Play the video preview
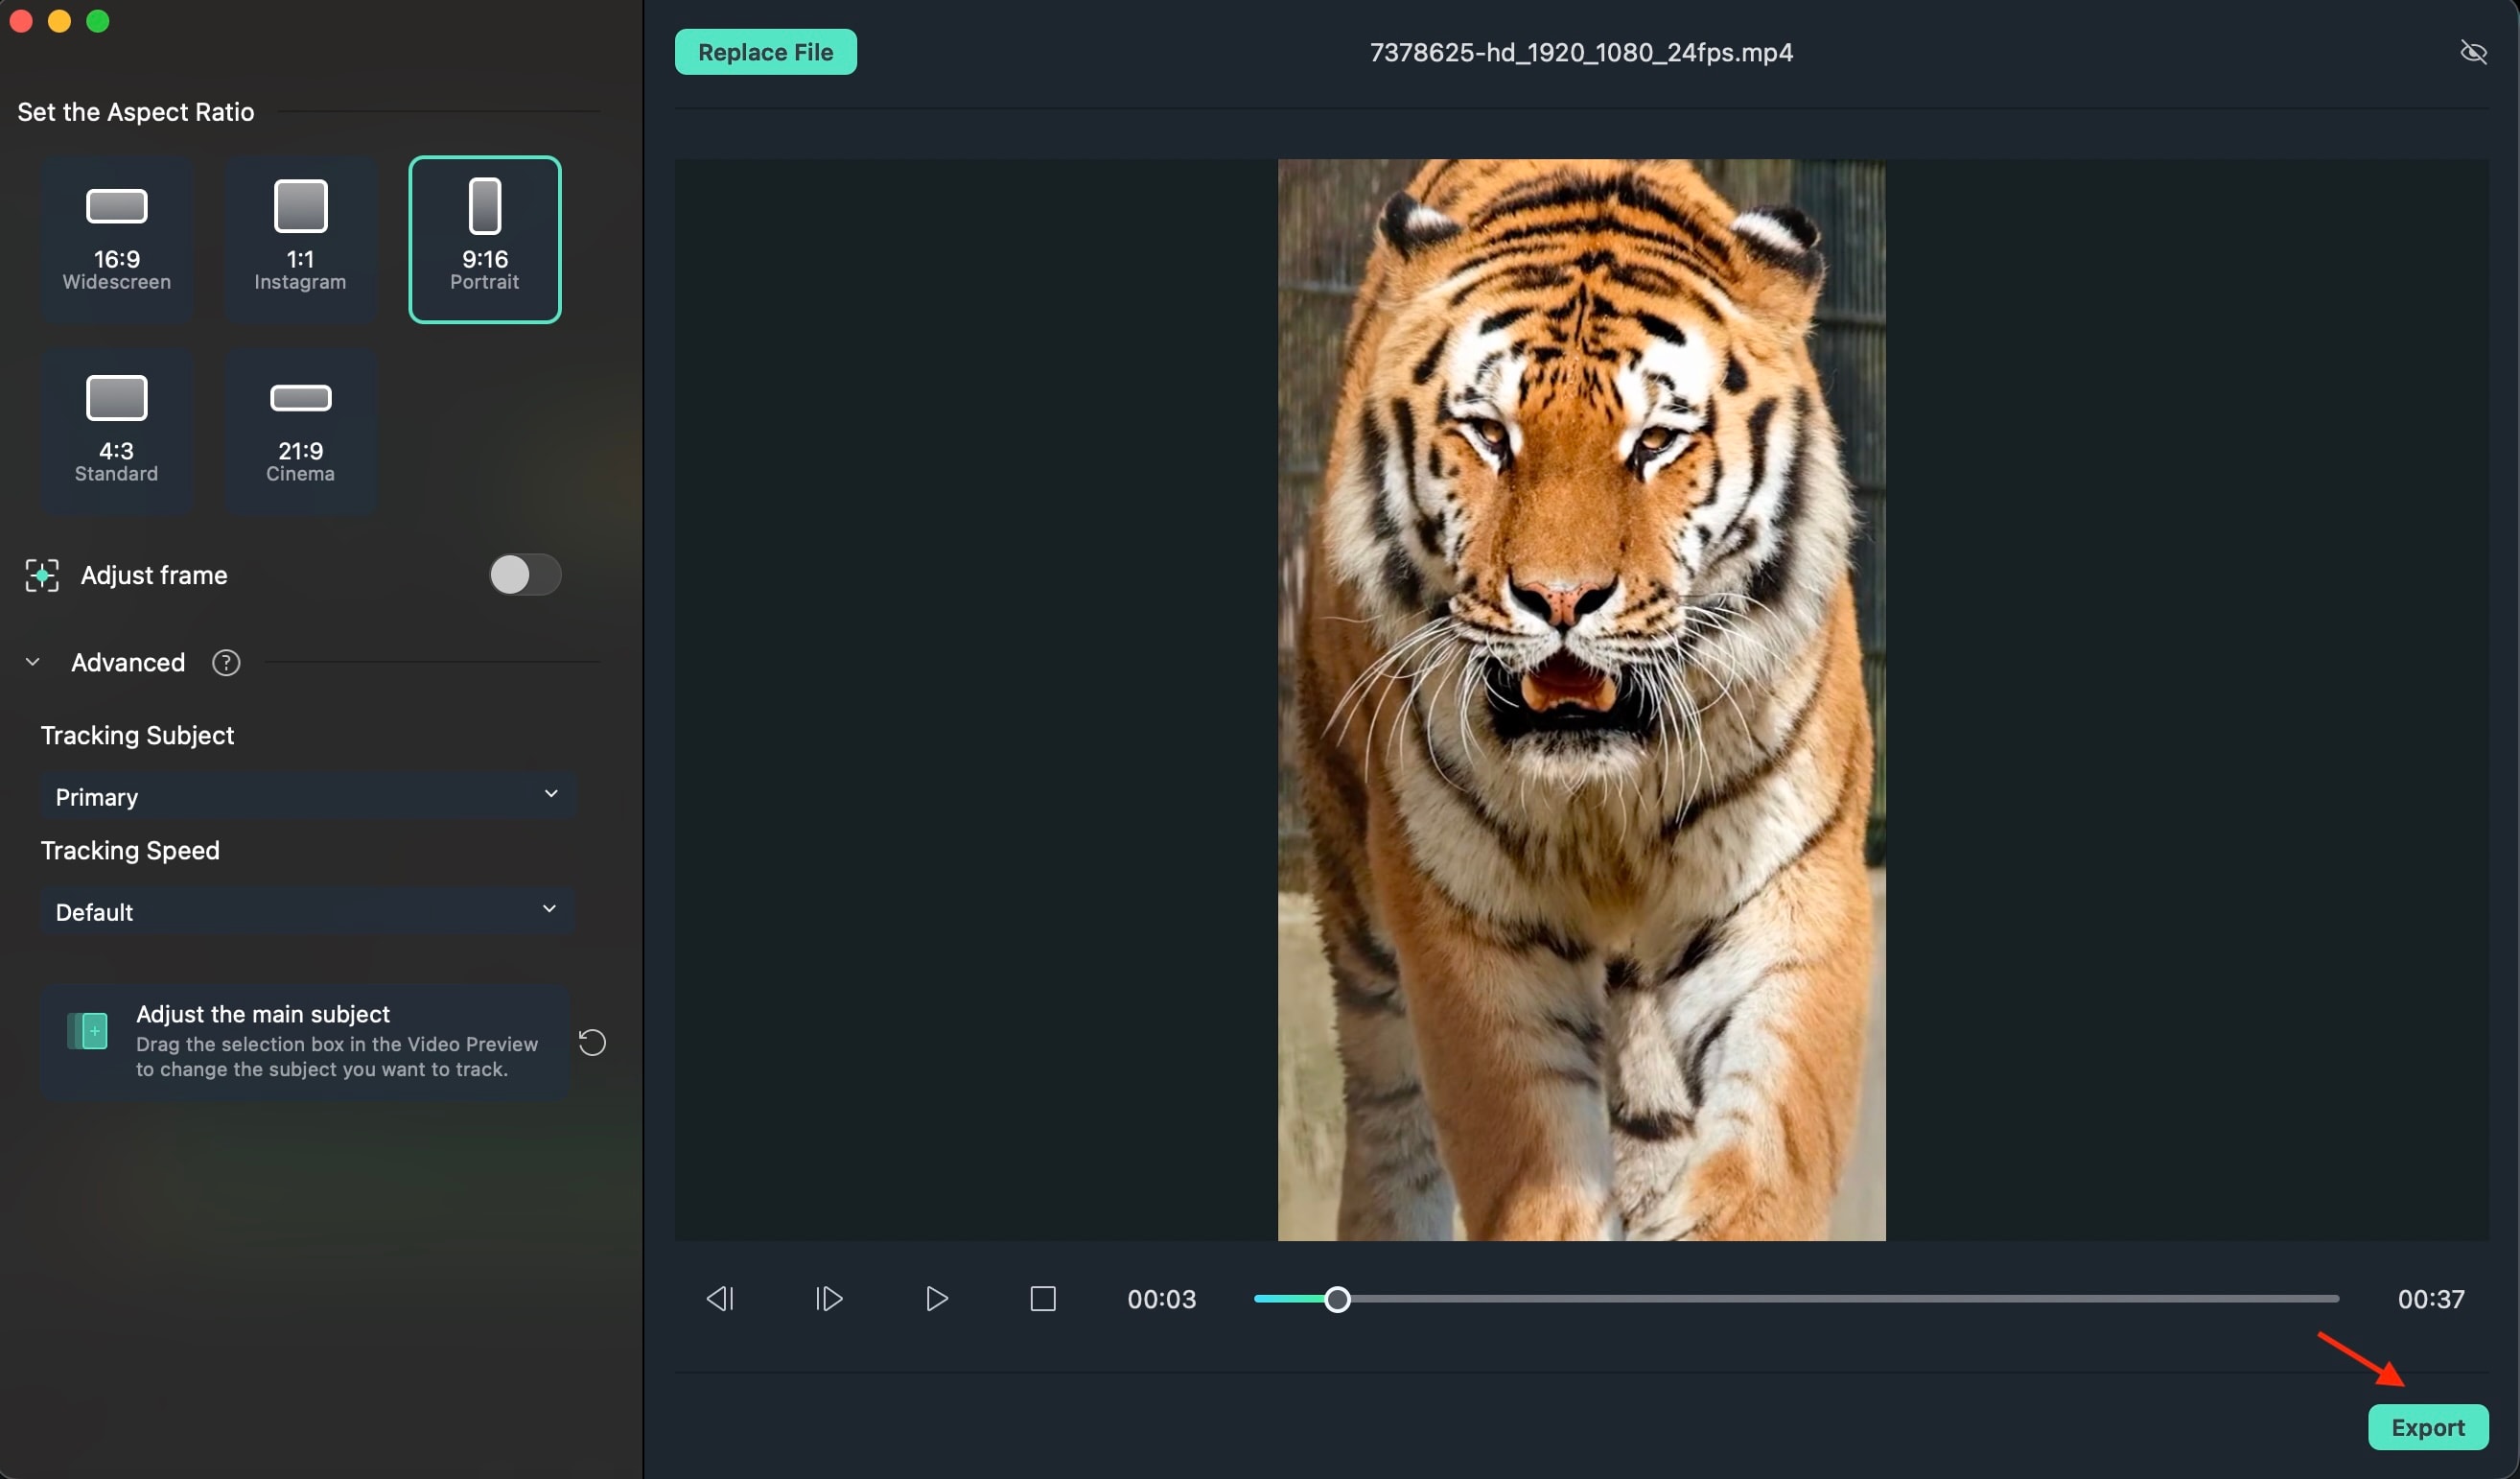This screenshot has width=2520, height=1479. coord(936,1298)
